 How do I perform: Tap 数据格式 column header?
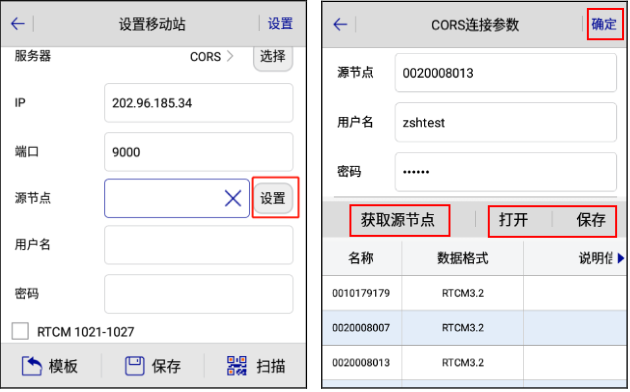coord(462,258)
